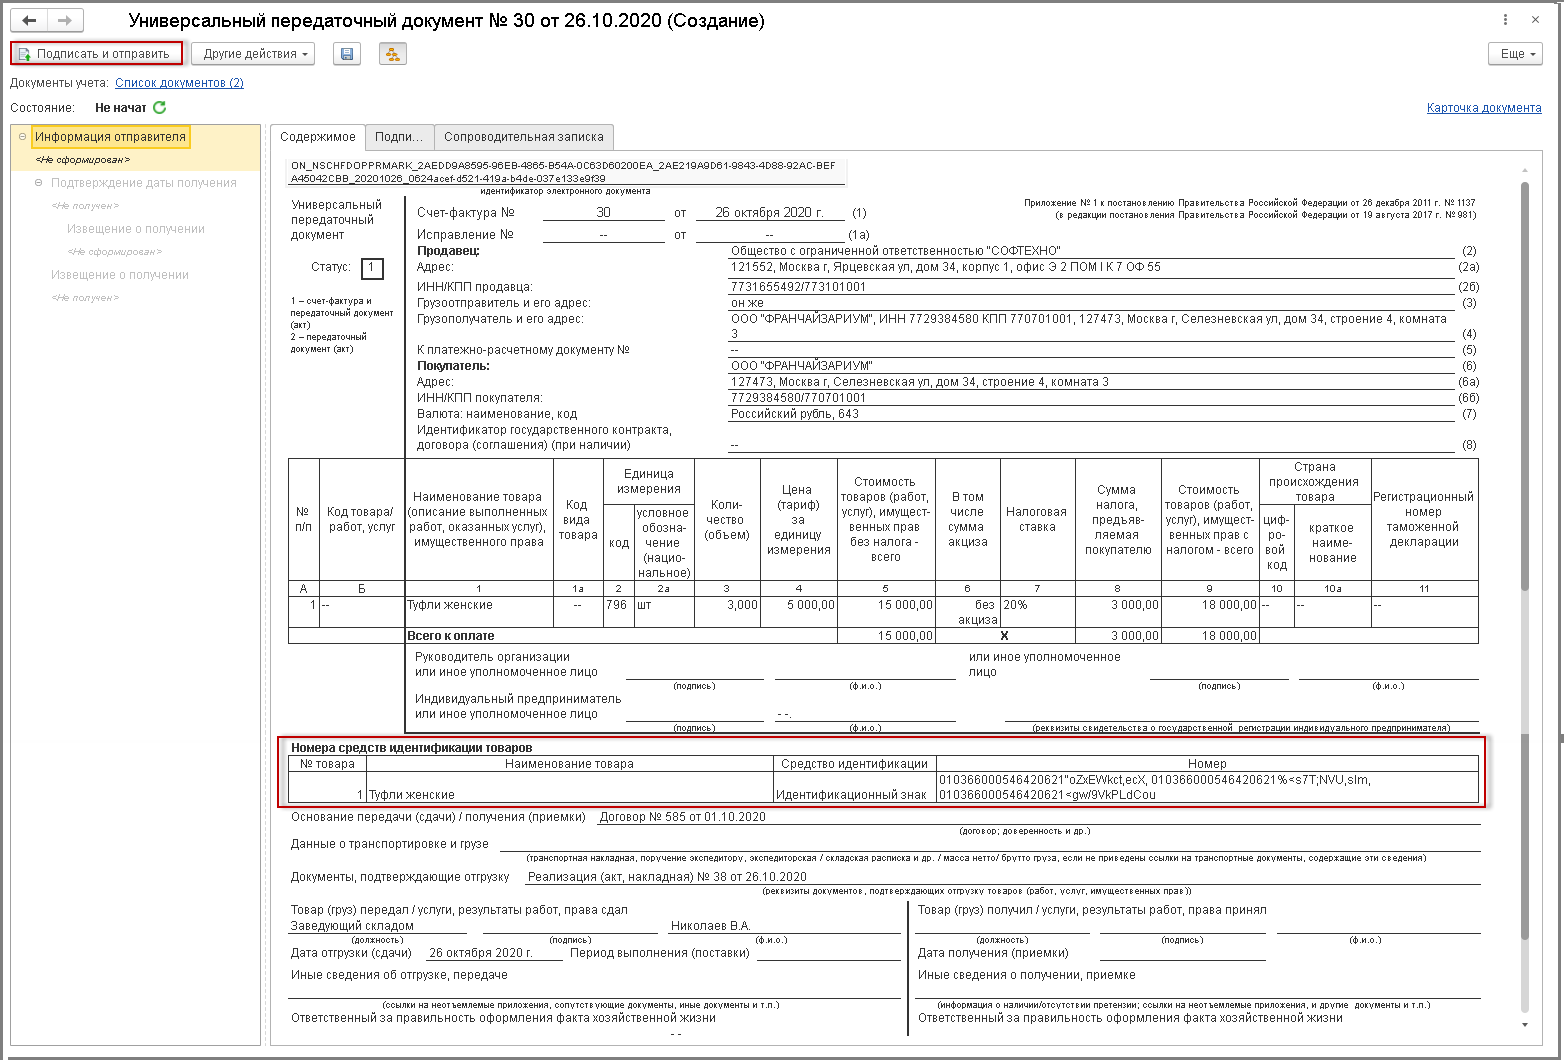This screenshot has width=1564, height=1060.
Task: Go back with the left arrow button
Action: click(x=30, y=20)
